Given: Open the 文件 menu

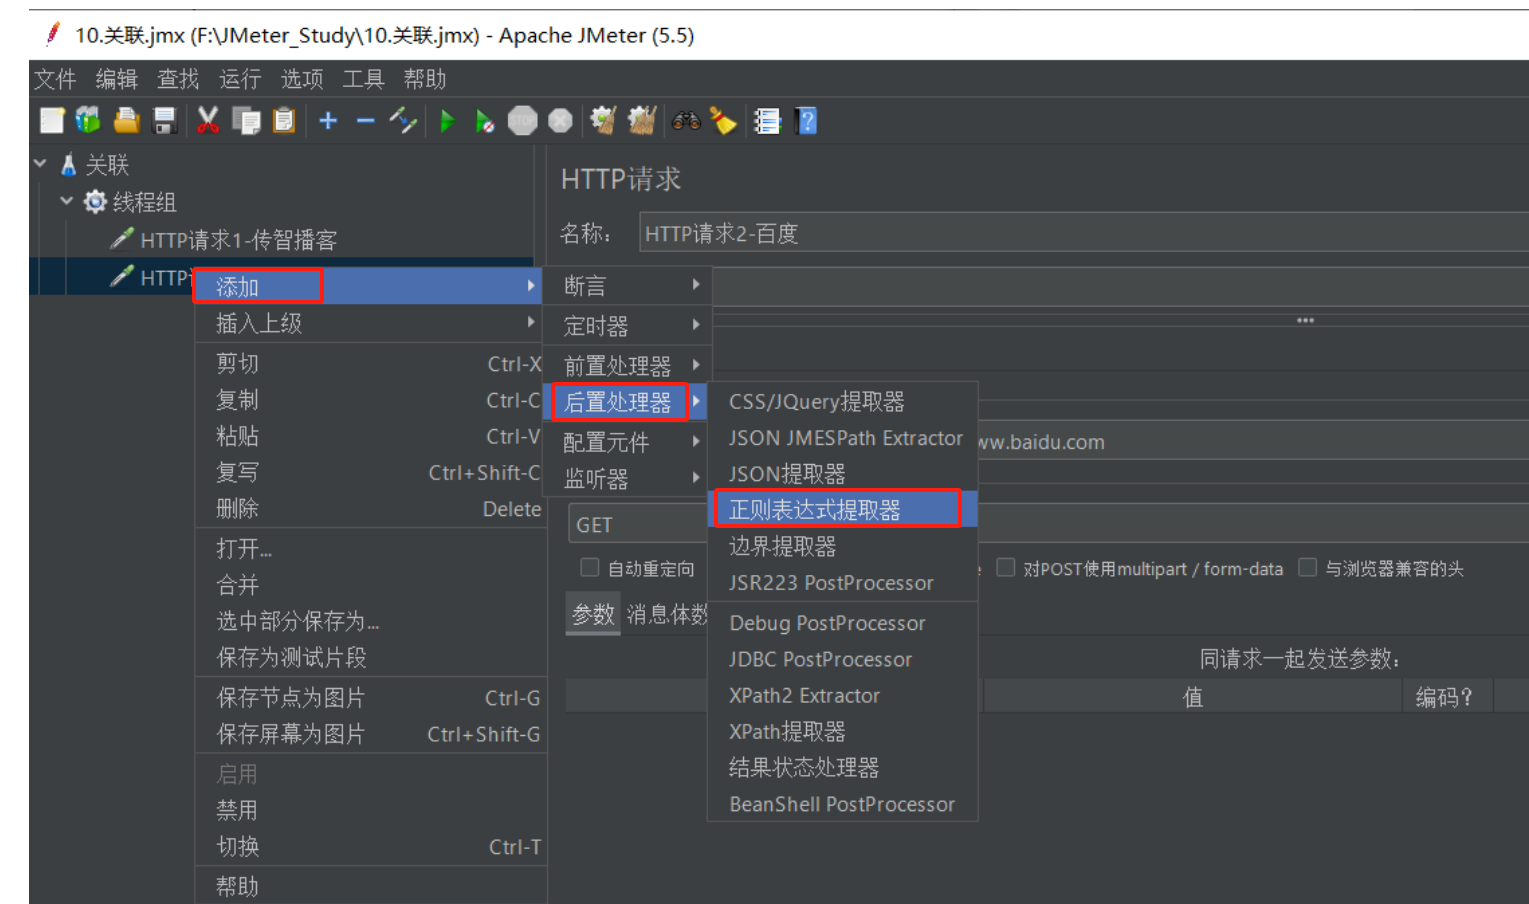Looking at the screenshot, I should pyautogui.click(x=55, y=79).
